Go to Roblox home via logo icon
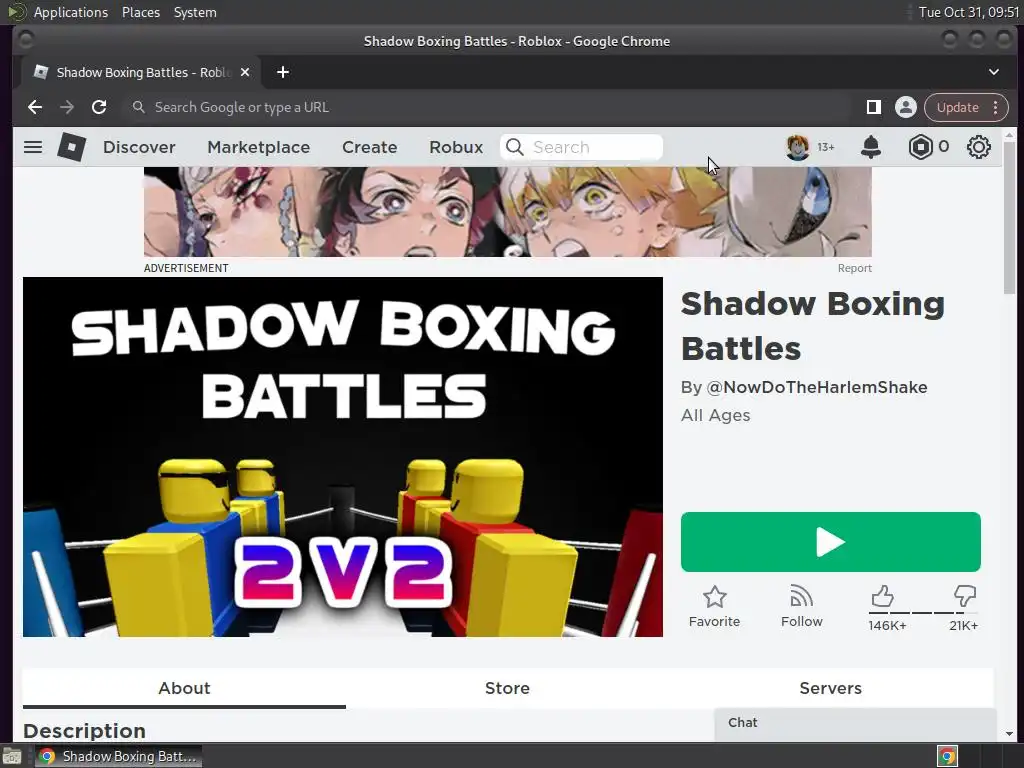This screenshot has width=1024, height=768. point(72,147)
